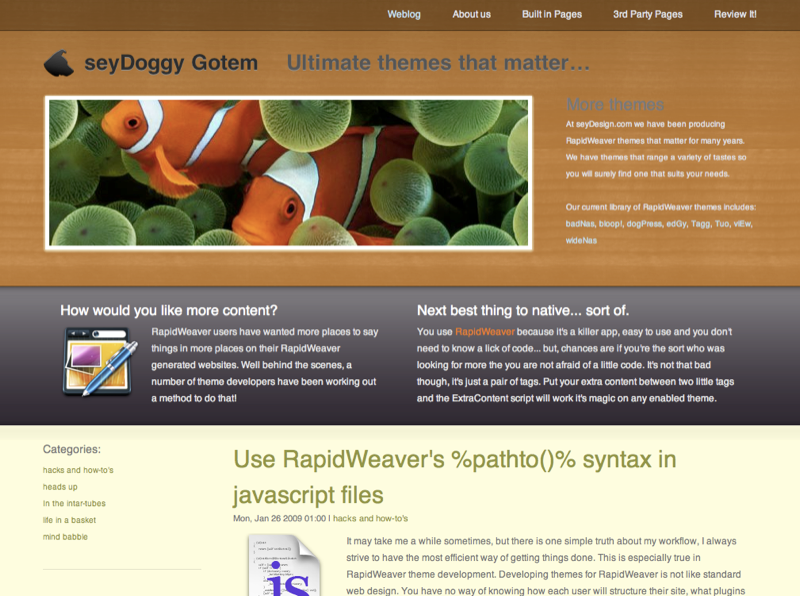Follow the orange RapidWeaver link

(x=485, y=331)
